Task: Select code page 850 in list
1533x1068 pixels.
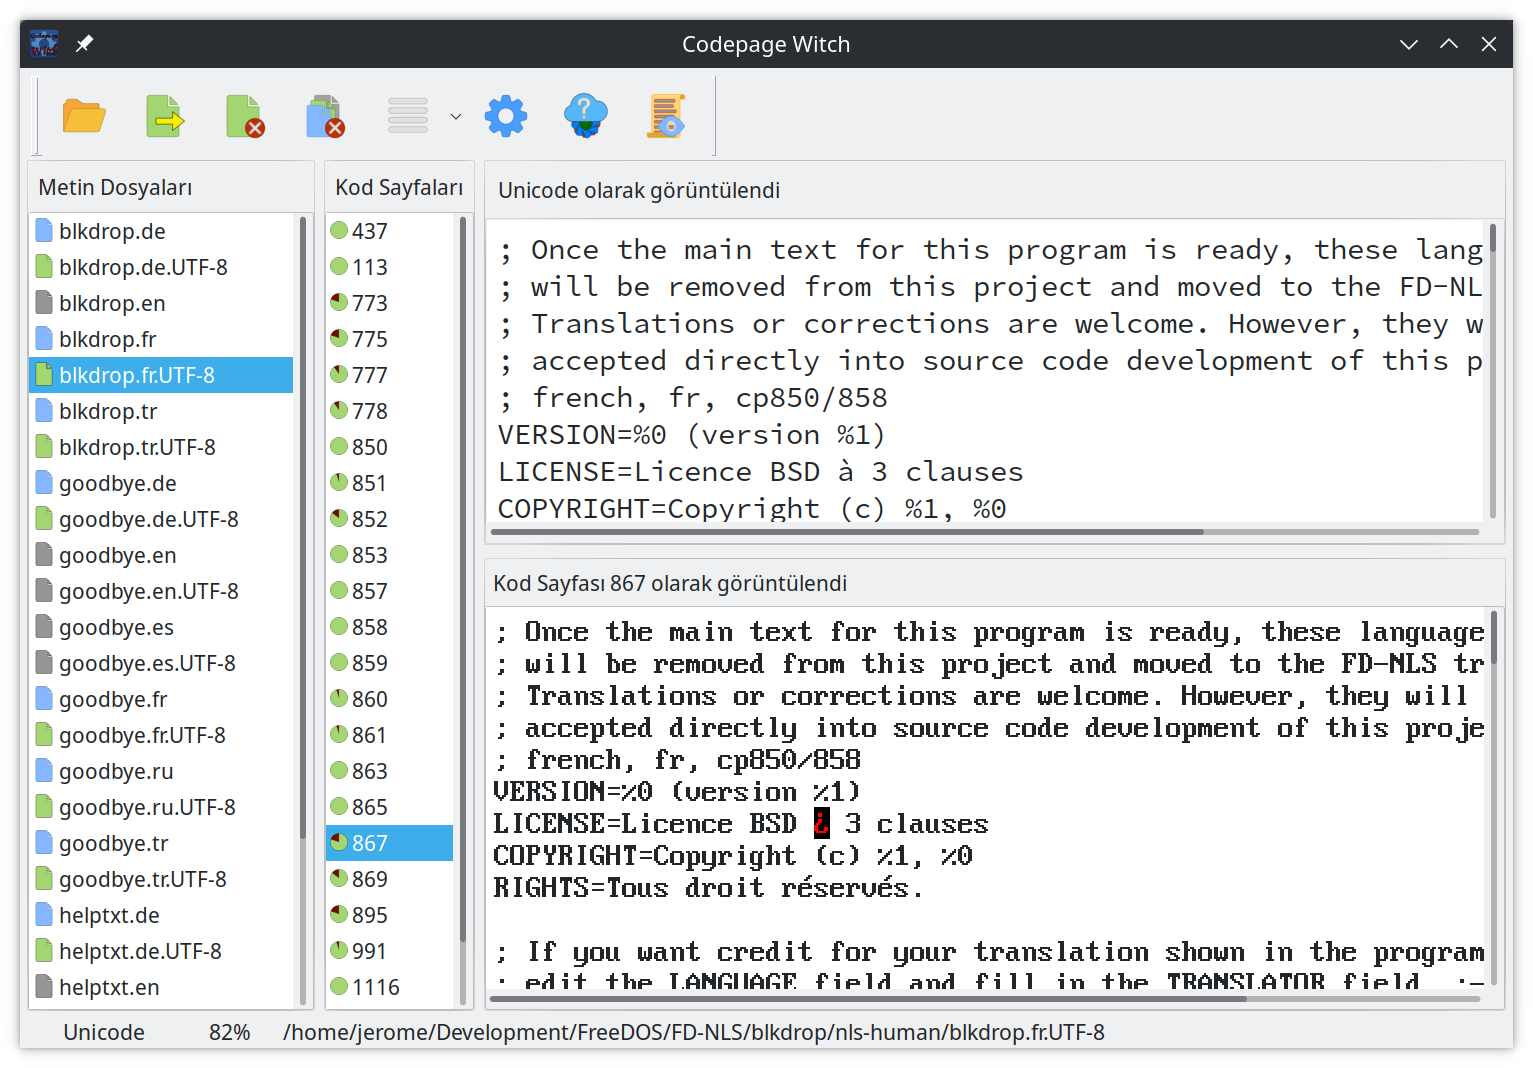Action: (x=369, y=447)
